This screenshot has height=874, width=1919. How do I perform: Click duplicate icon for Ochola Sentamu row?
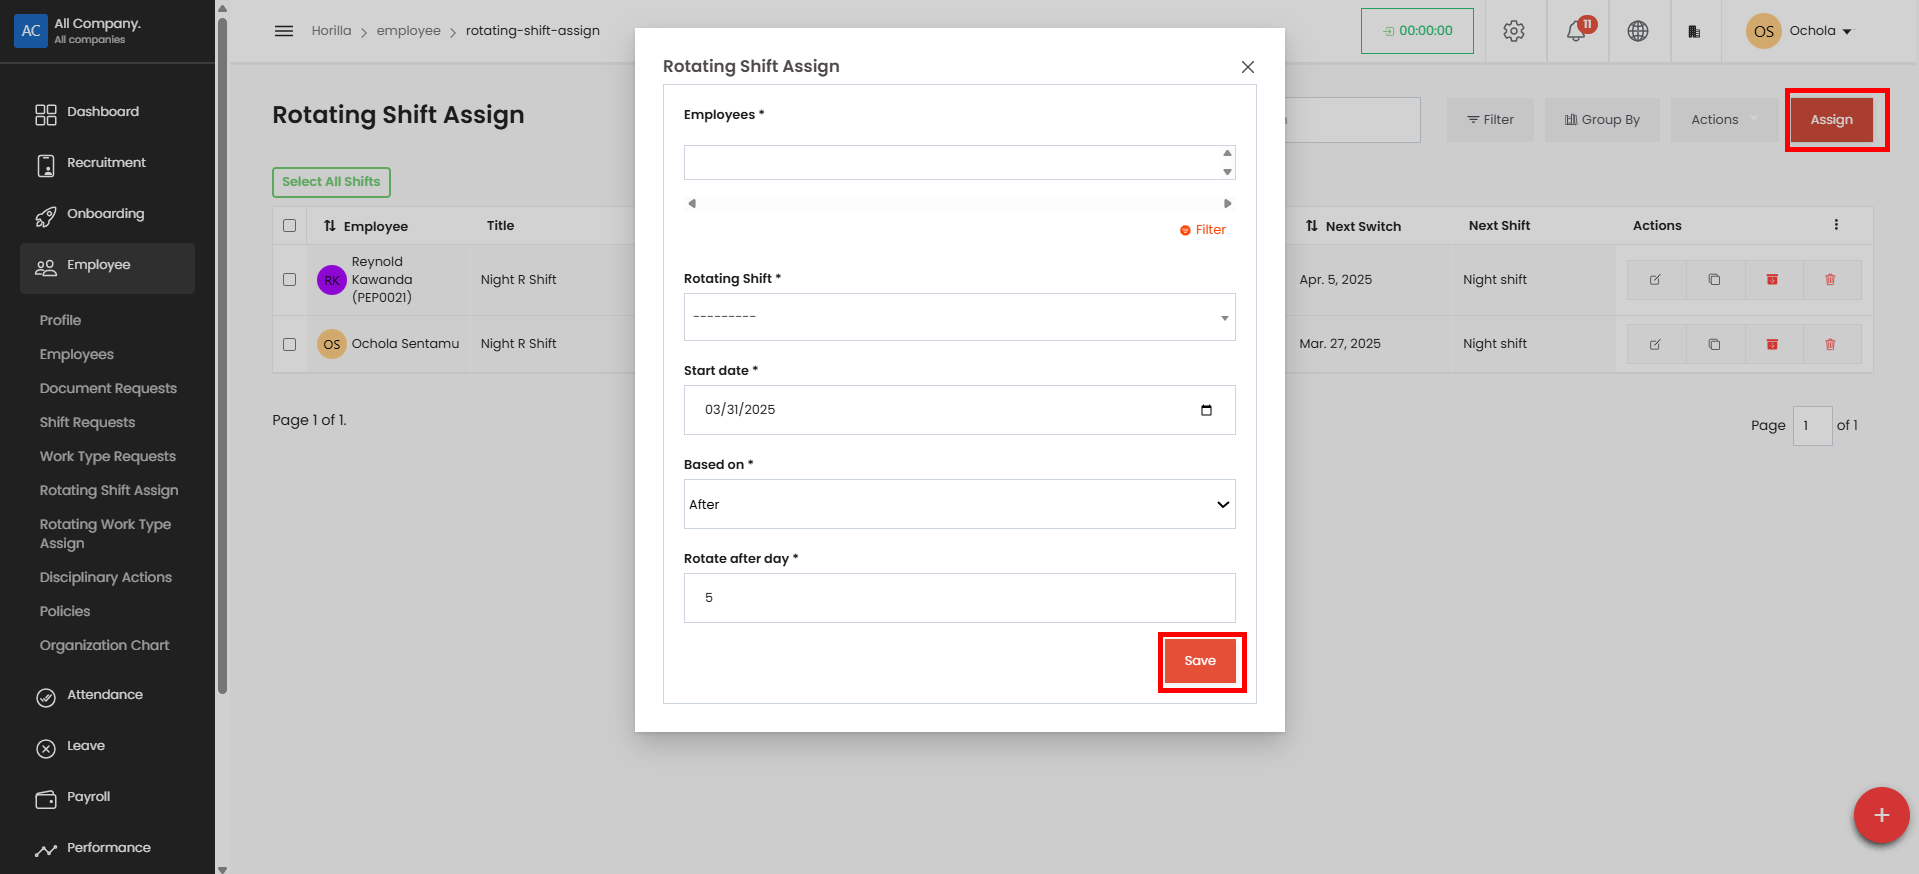click(x=1713, y=344)
